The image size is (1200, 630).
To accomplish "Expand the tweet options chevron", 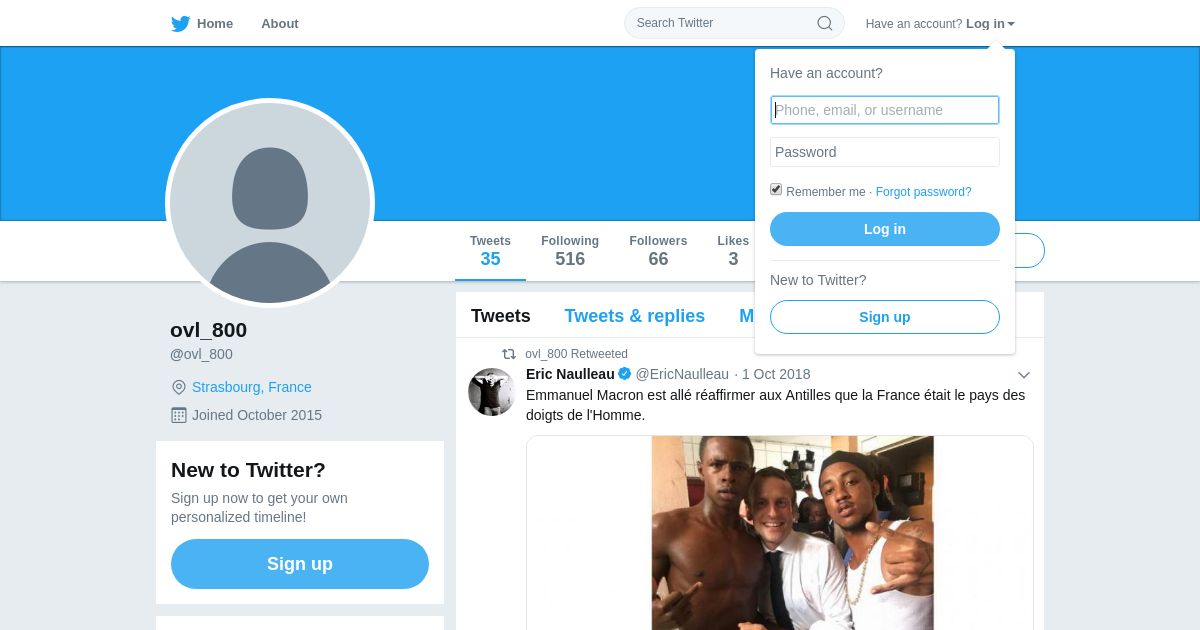I will coord(1023,375).
